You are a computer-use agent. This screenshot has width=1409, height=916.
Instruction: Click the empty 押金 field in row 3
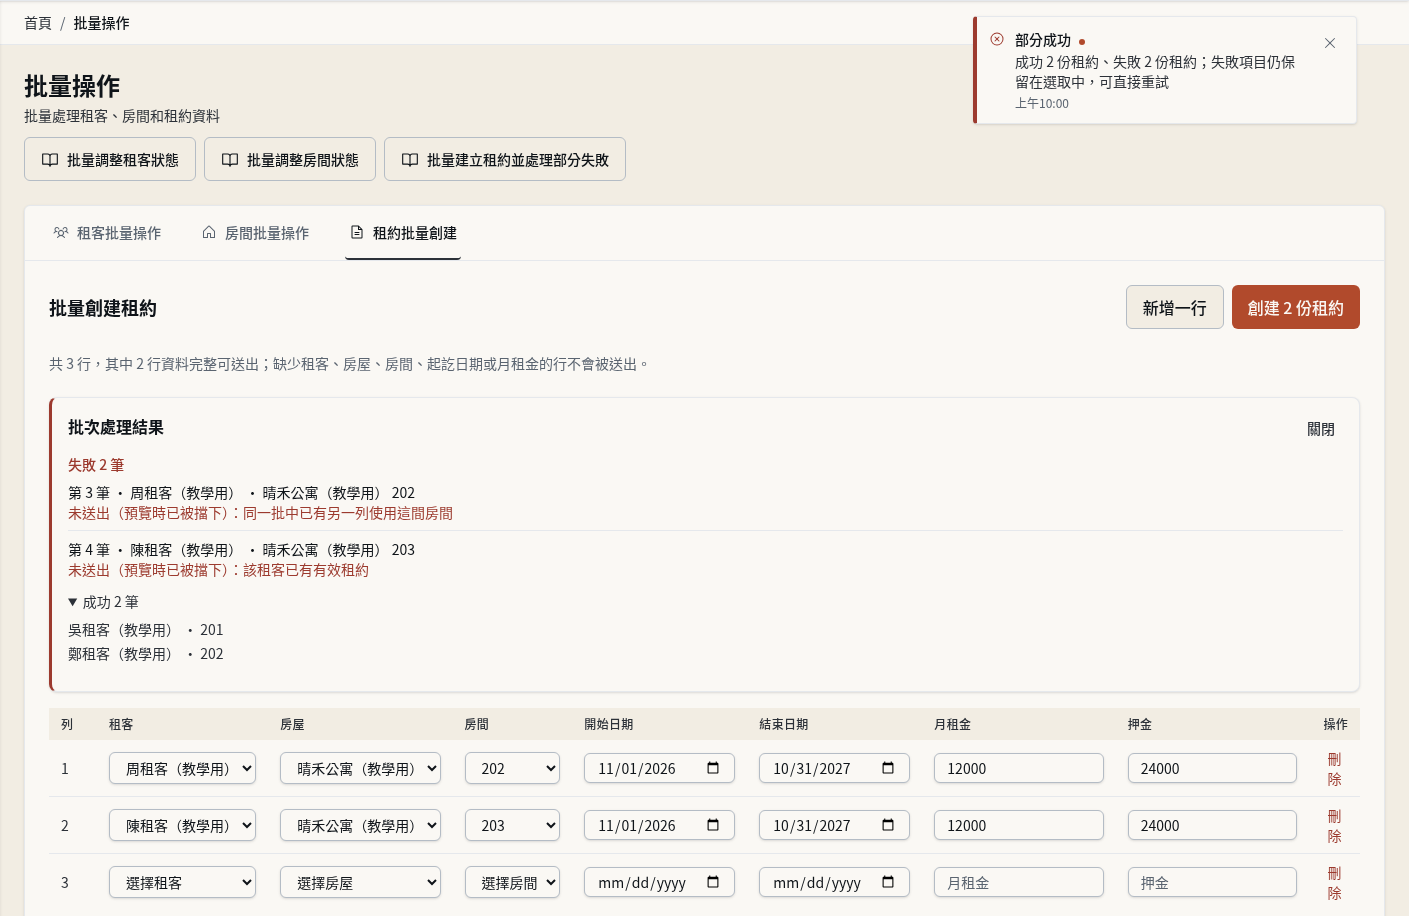click(x=1212, y=882)
